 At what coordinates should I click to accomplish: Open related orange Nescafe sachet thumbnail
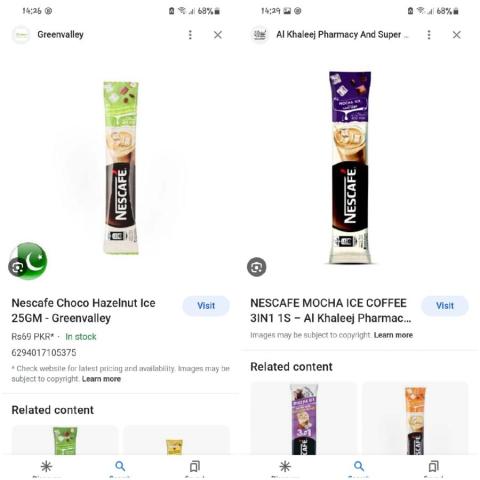(x=415, y=419)
